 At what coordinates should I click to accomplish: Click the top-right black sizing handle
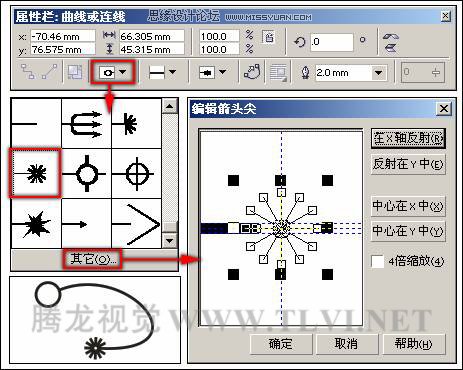327,180
